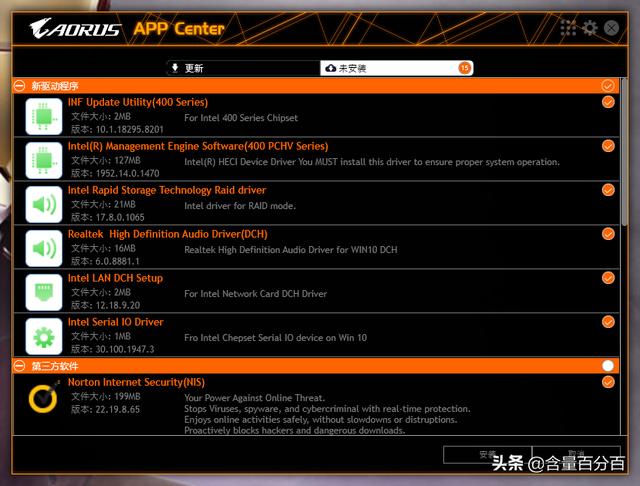
Task: Collapse the 新驱动程序 section
Action: pyautogui.click(x=19, y=86)
